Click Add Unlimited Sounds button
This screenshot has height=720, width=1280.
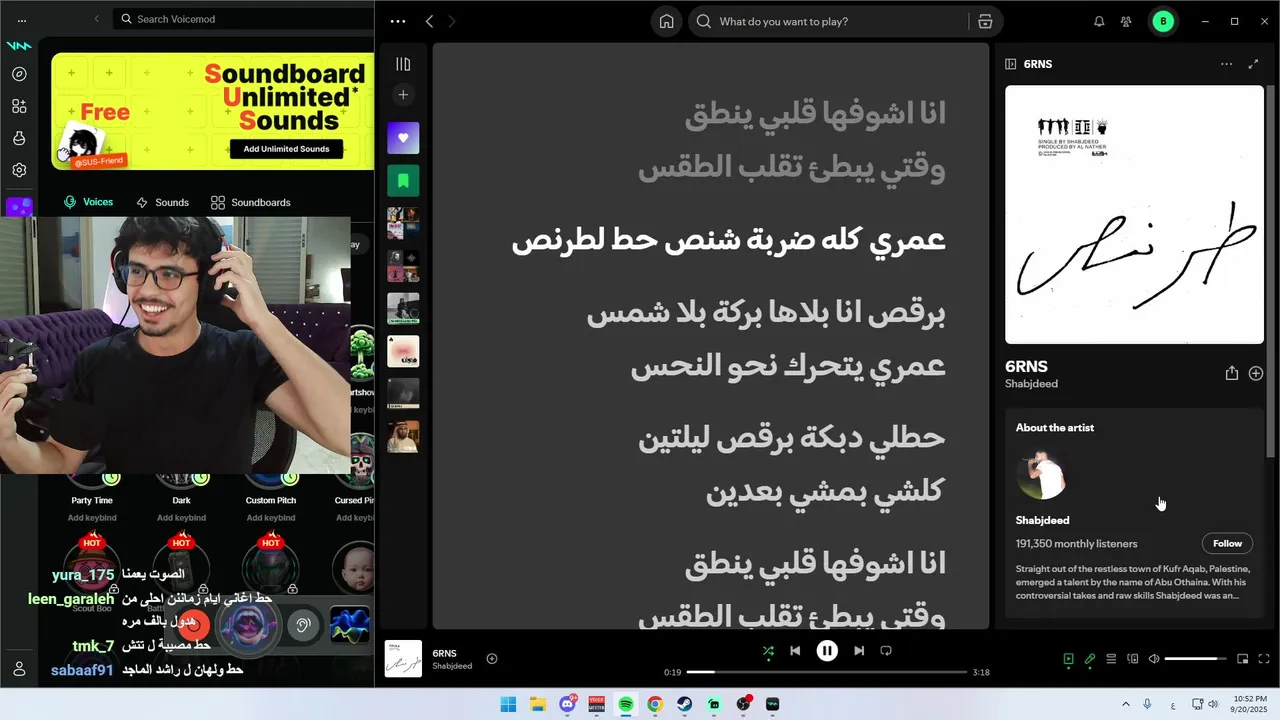[286, 149]
